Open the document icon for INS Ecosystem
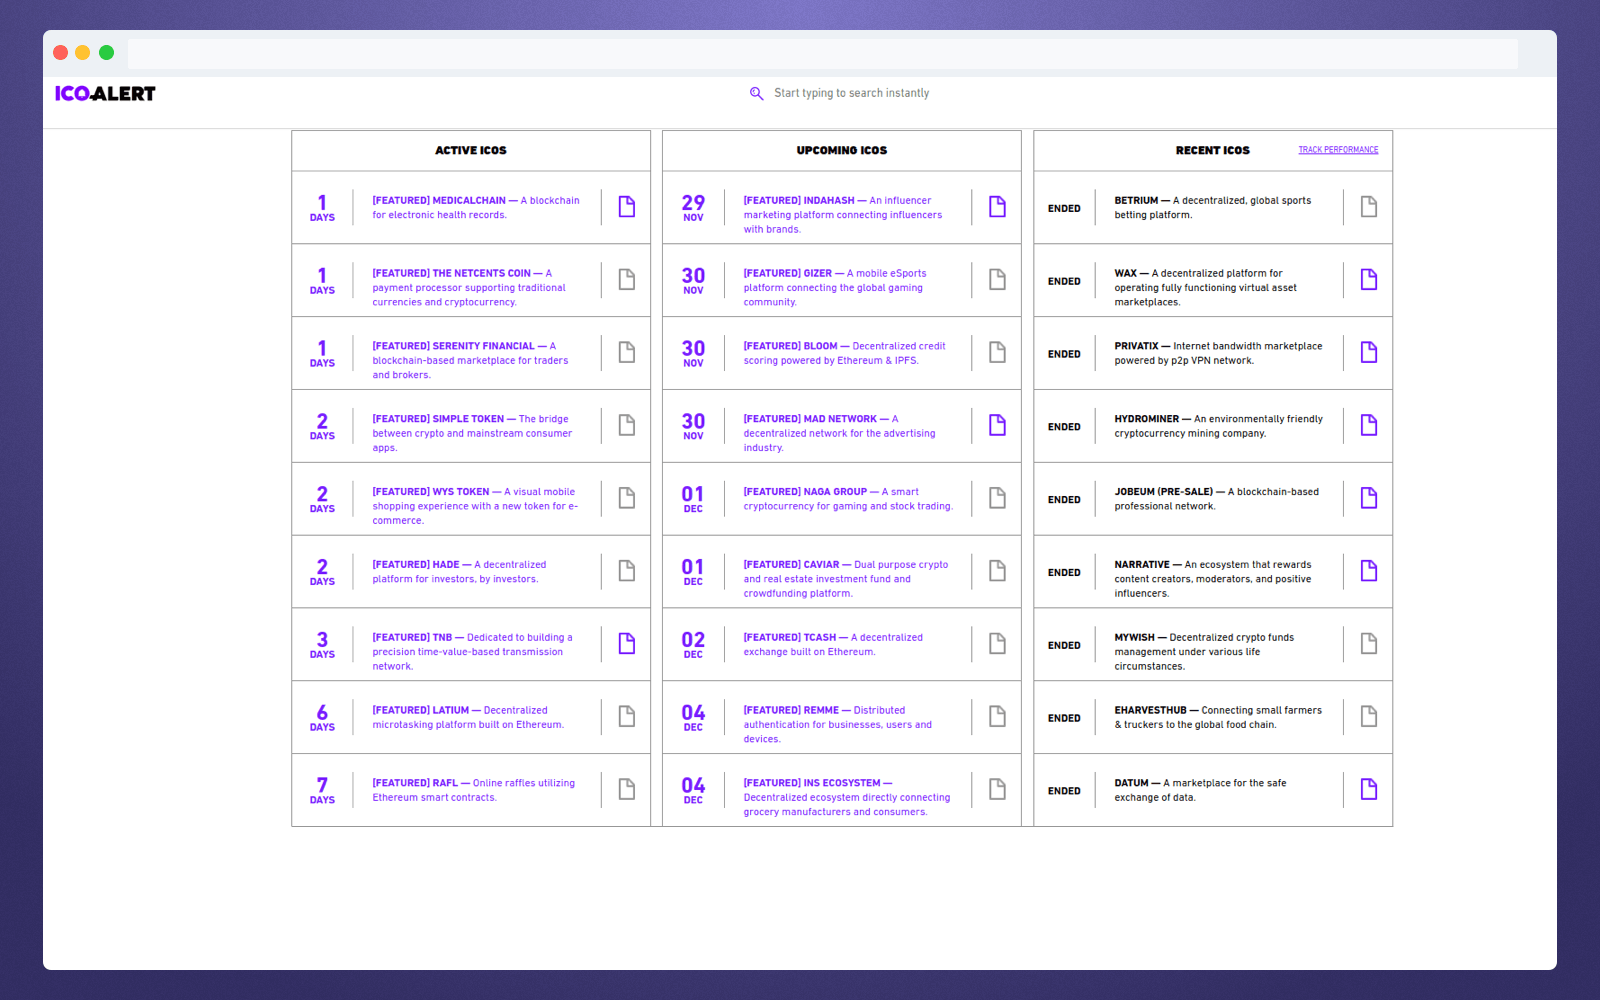Image resolution: width=1600 pixels, height=1000 pixels. pos(998,790)
